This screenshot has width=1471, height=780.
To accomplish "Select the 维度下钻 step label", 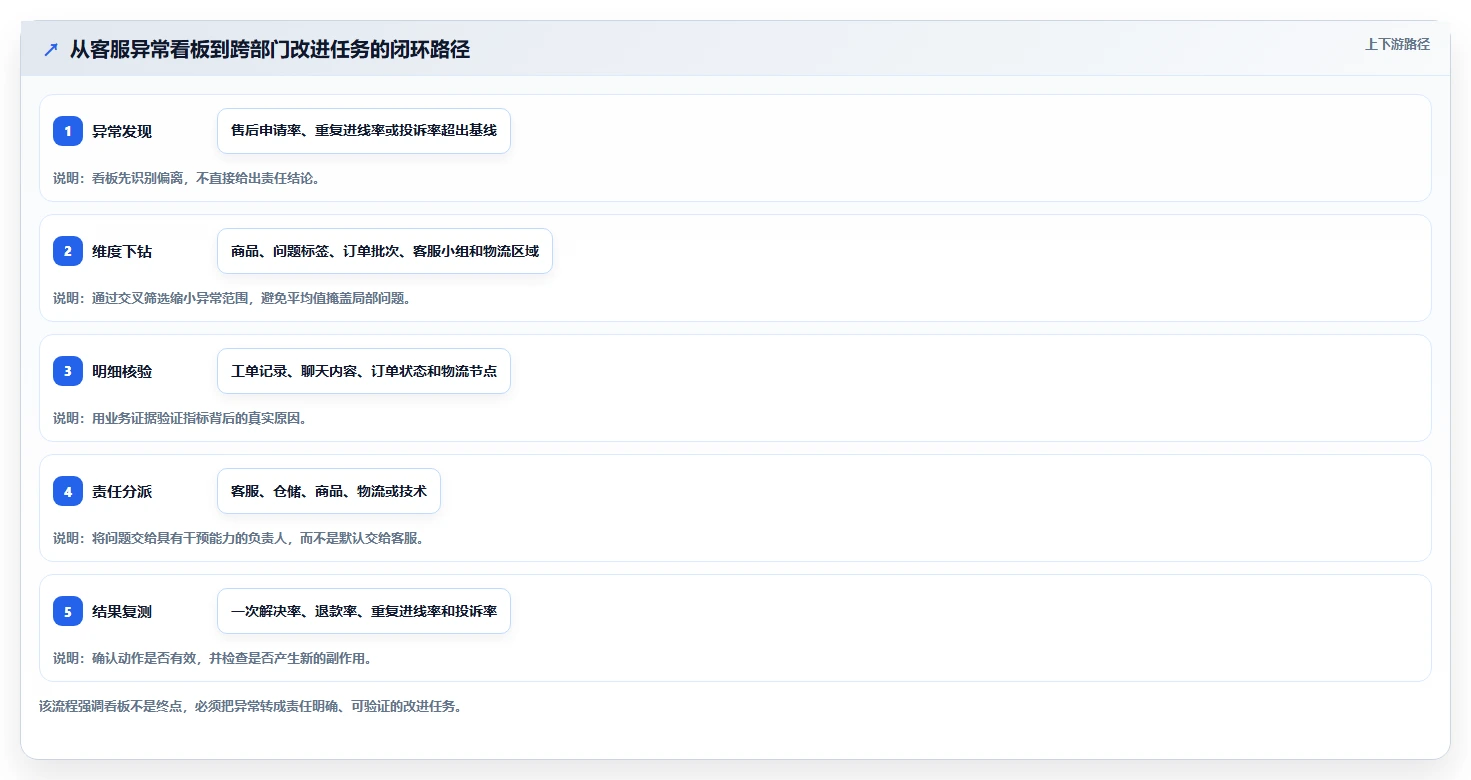I will pos(122,251).
